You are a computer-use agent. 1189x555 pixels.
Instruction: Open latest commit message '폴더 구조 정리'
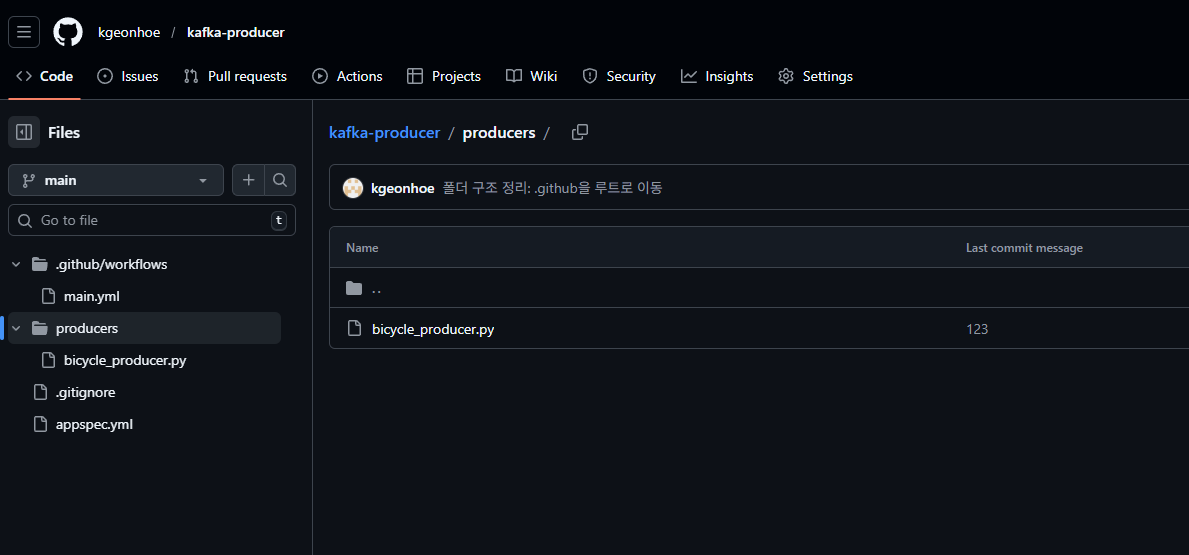[553, 188]
